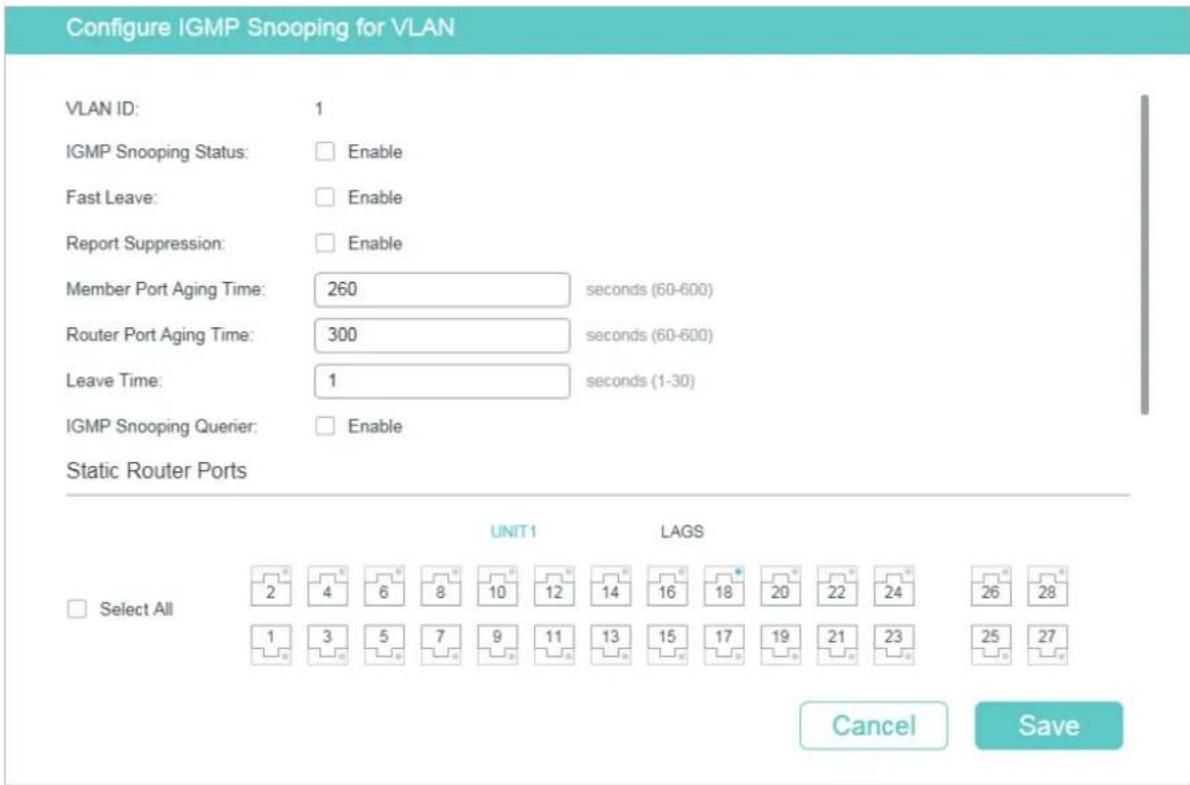1190x785 pixels.
Task: Focus the Member Port Aging Time field
Action: pyautogui.click(x=442, y=290)
